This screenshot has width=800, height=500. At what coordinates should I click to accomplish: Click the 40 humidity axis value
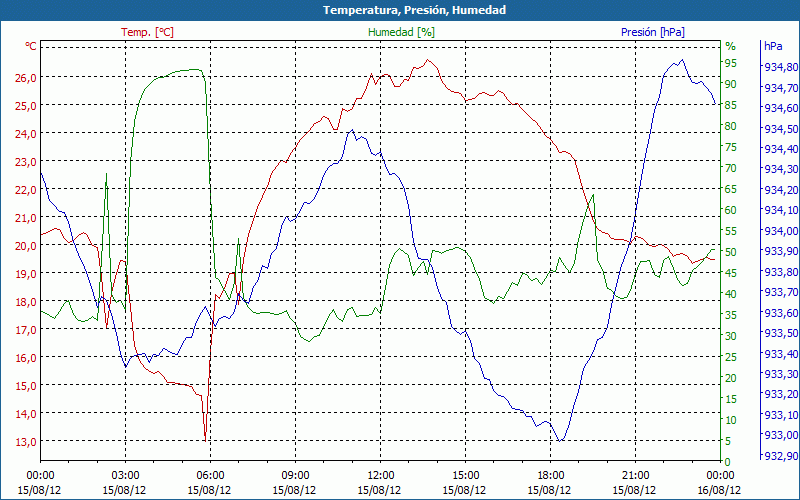731,294
